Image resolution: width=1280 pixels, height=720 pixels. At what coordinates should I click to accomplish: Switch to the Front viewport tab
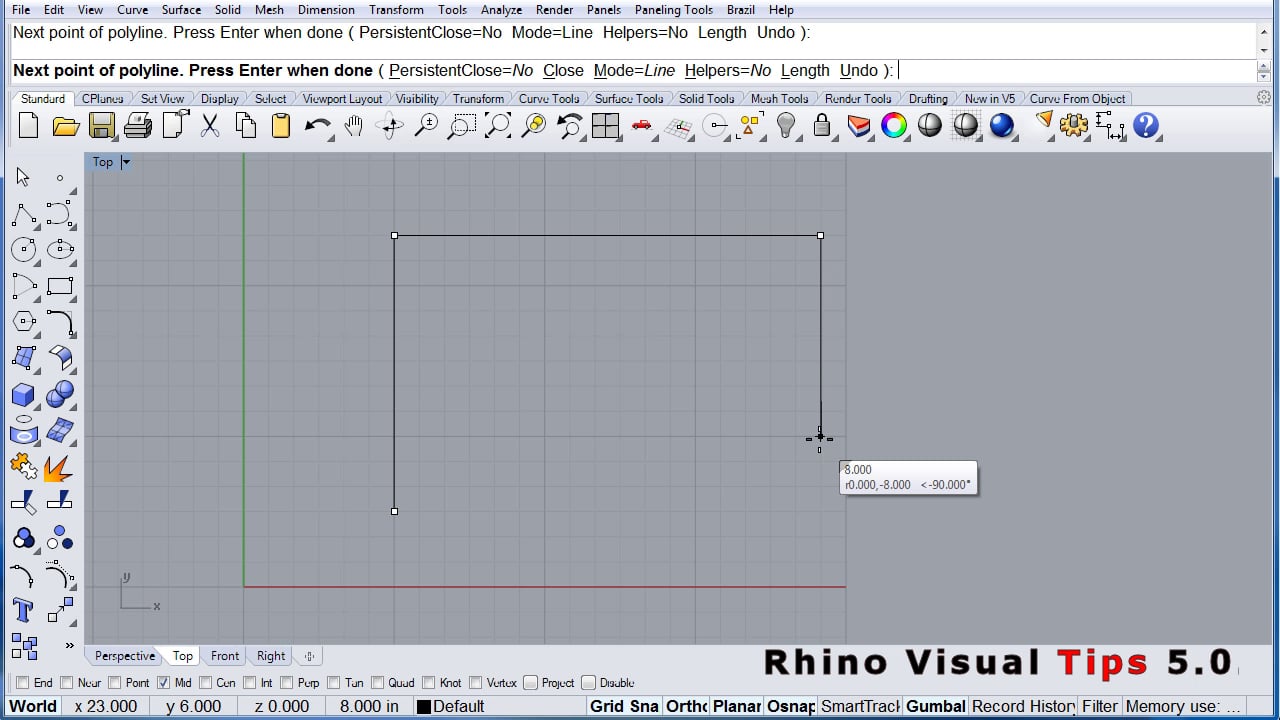(x=225, y=656)
